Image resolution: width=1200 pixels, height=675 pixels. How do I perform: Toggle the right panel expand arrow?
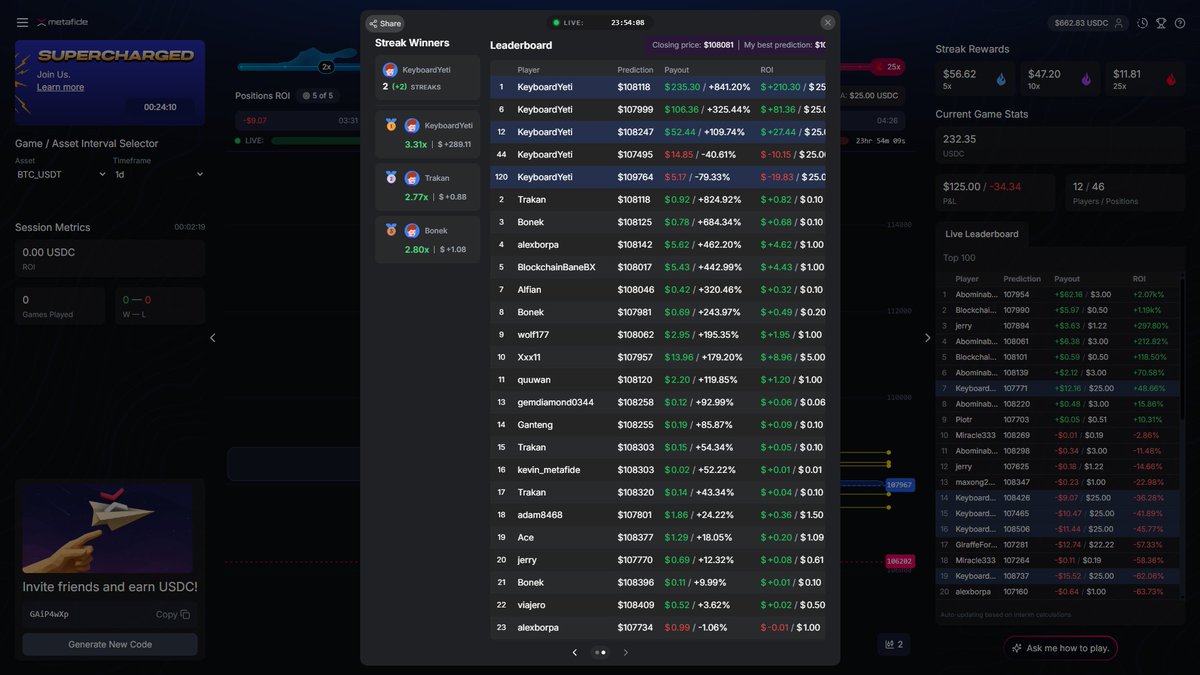tap(928, 337)
